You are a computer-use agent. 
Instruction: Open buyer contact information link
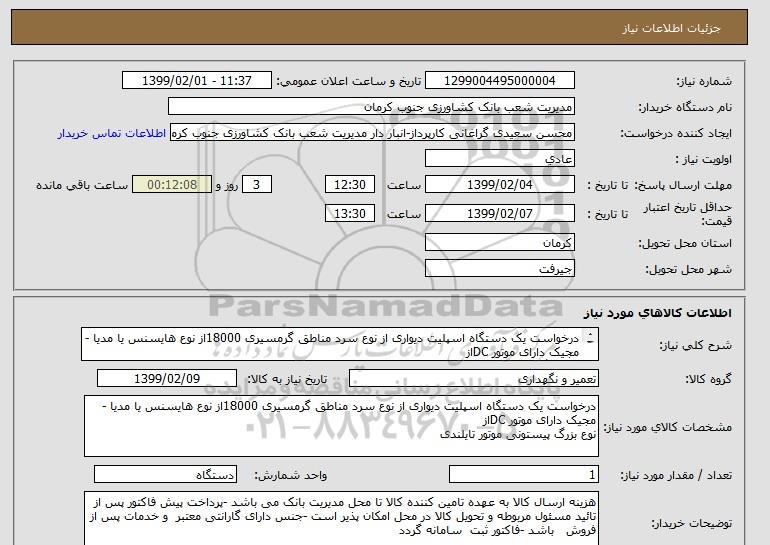111,134
